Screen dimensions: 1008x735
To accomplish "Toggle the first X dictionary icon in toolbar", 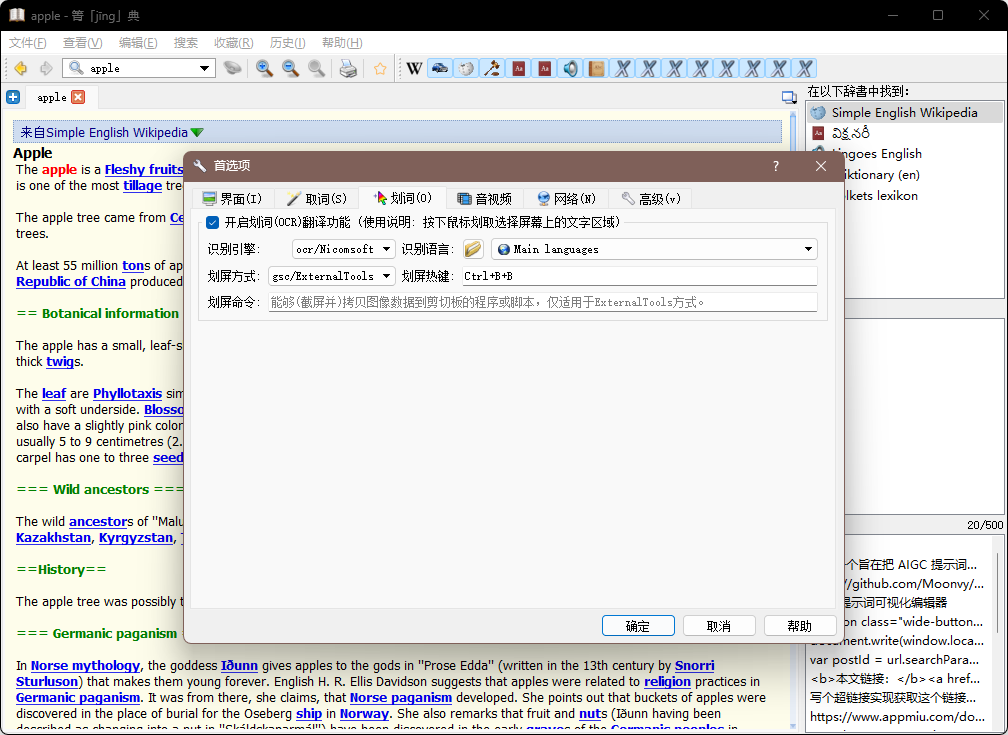I will point(622,68).
